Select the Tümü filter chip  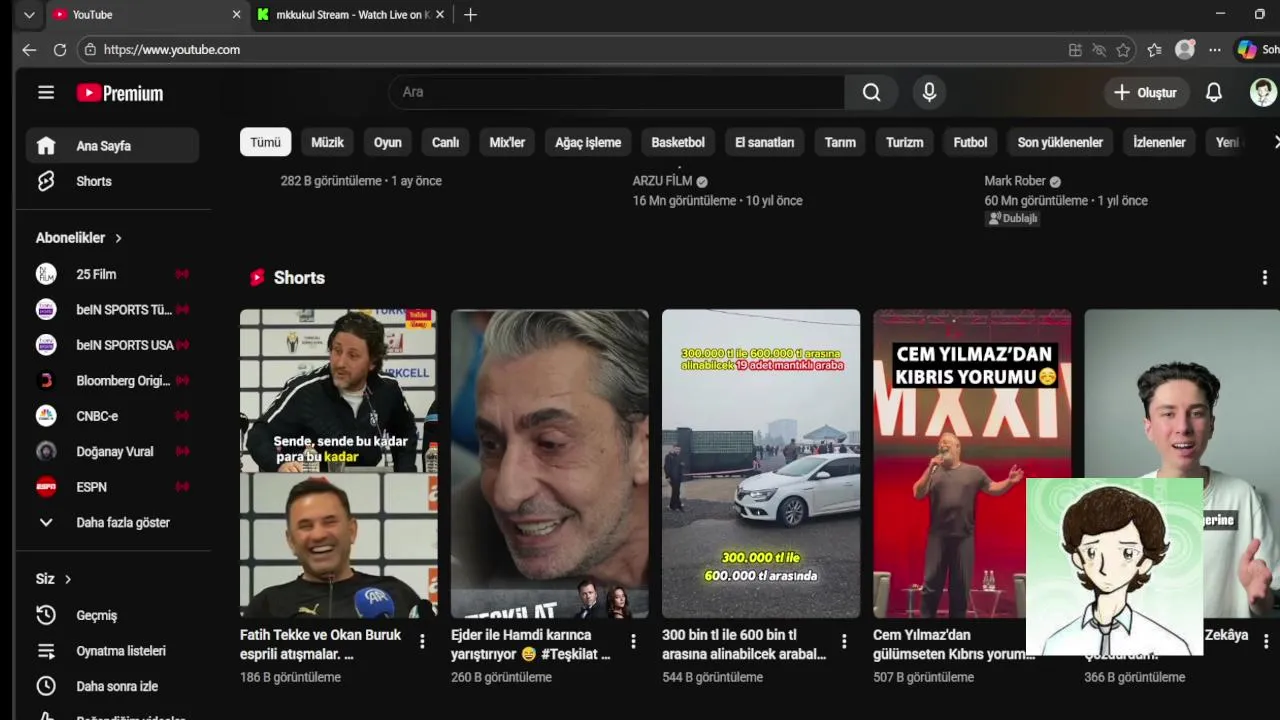tap(265, 142)
